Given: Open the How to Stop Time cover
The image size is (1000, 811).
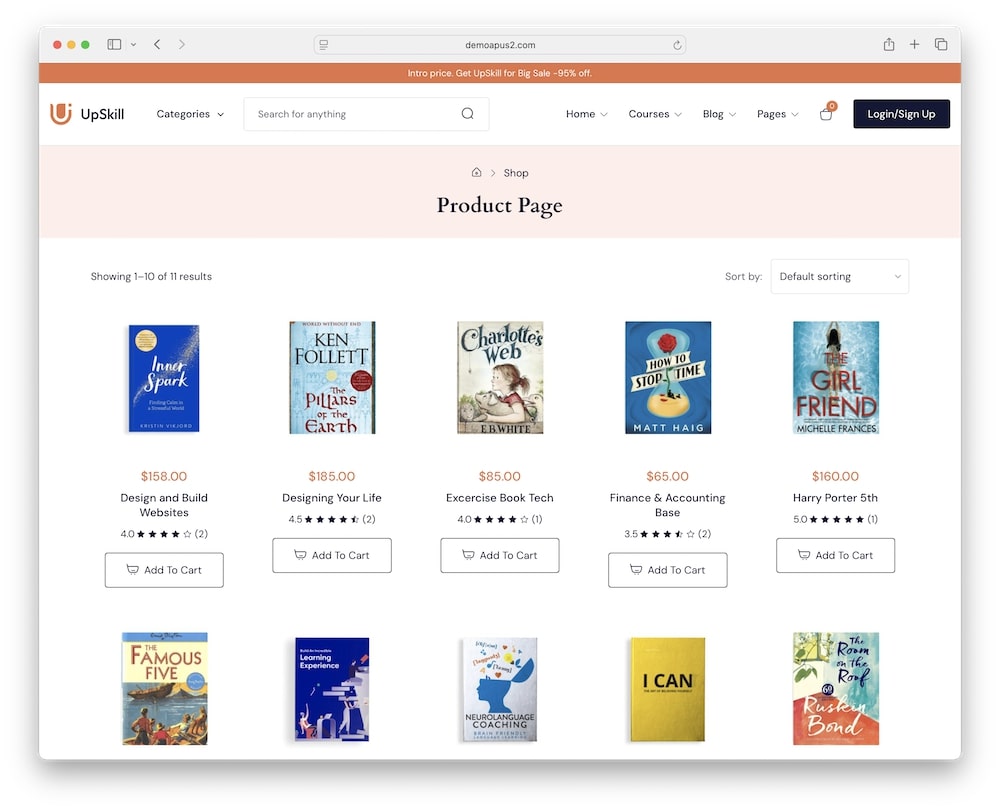Looking at the screenshot, I should [668, 377].
